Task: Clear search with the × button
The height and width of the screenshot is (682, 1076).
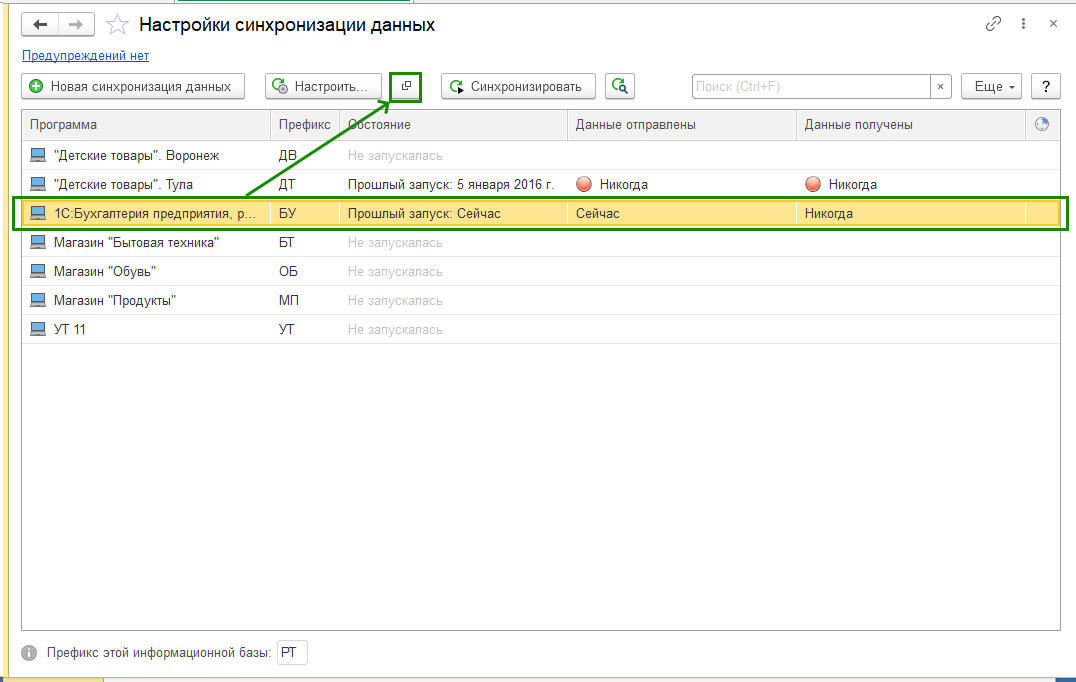Action: pos(941,86)
